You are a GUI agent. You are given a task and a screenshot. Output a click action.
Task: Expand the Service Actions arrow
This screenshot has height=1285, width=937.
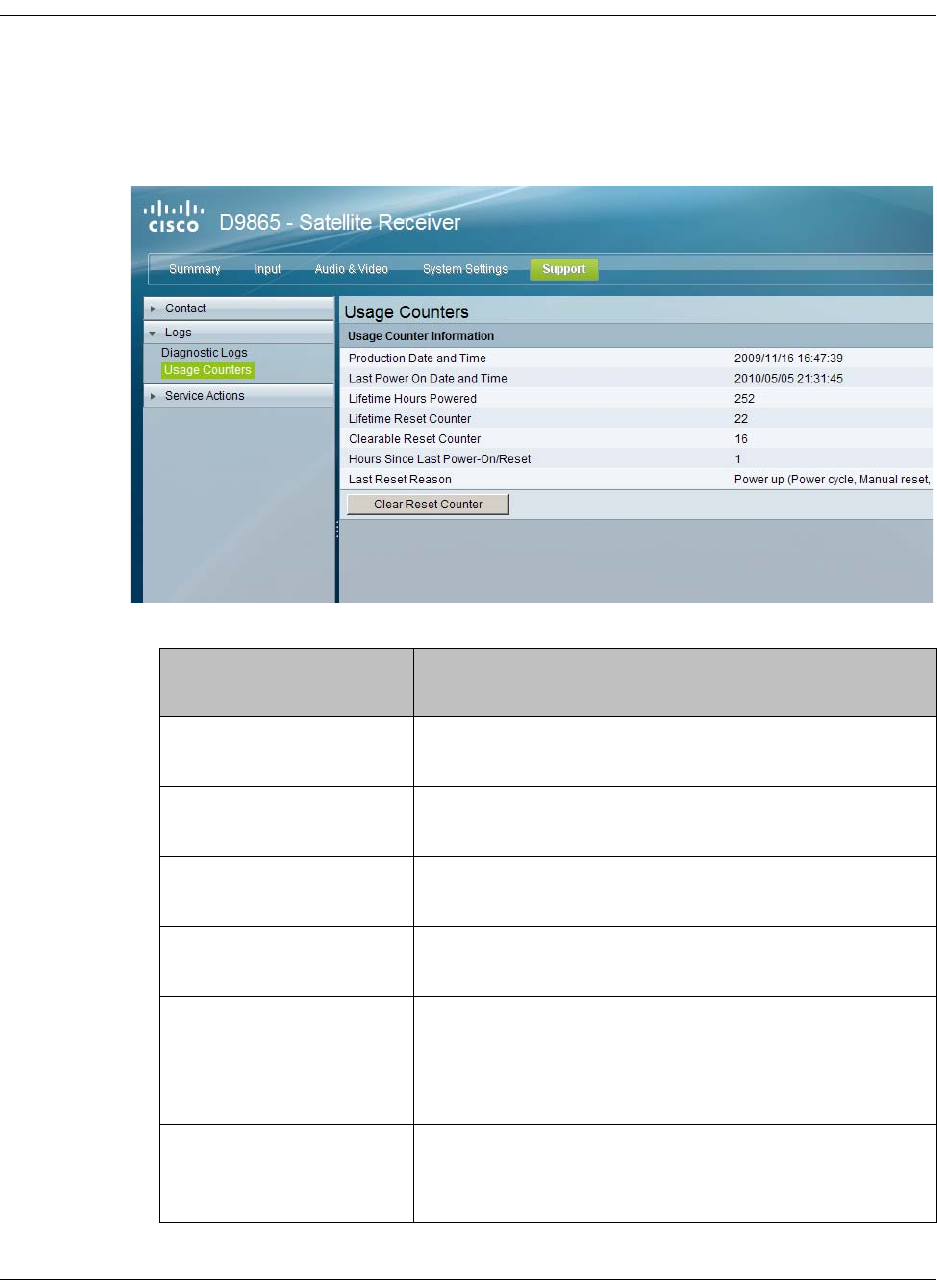pos(153,396)
